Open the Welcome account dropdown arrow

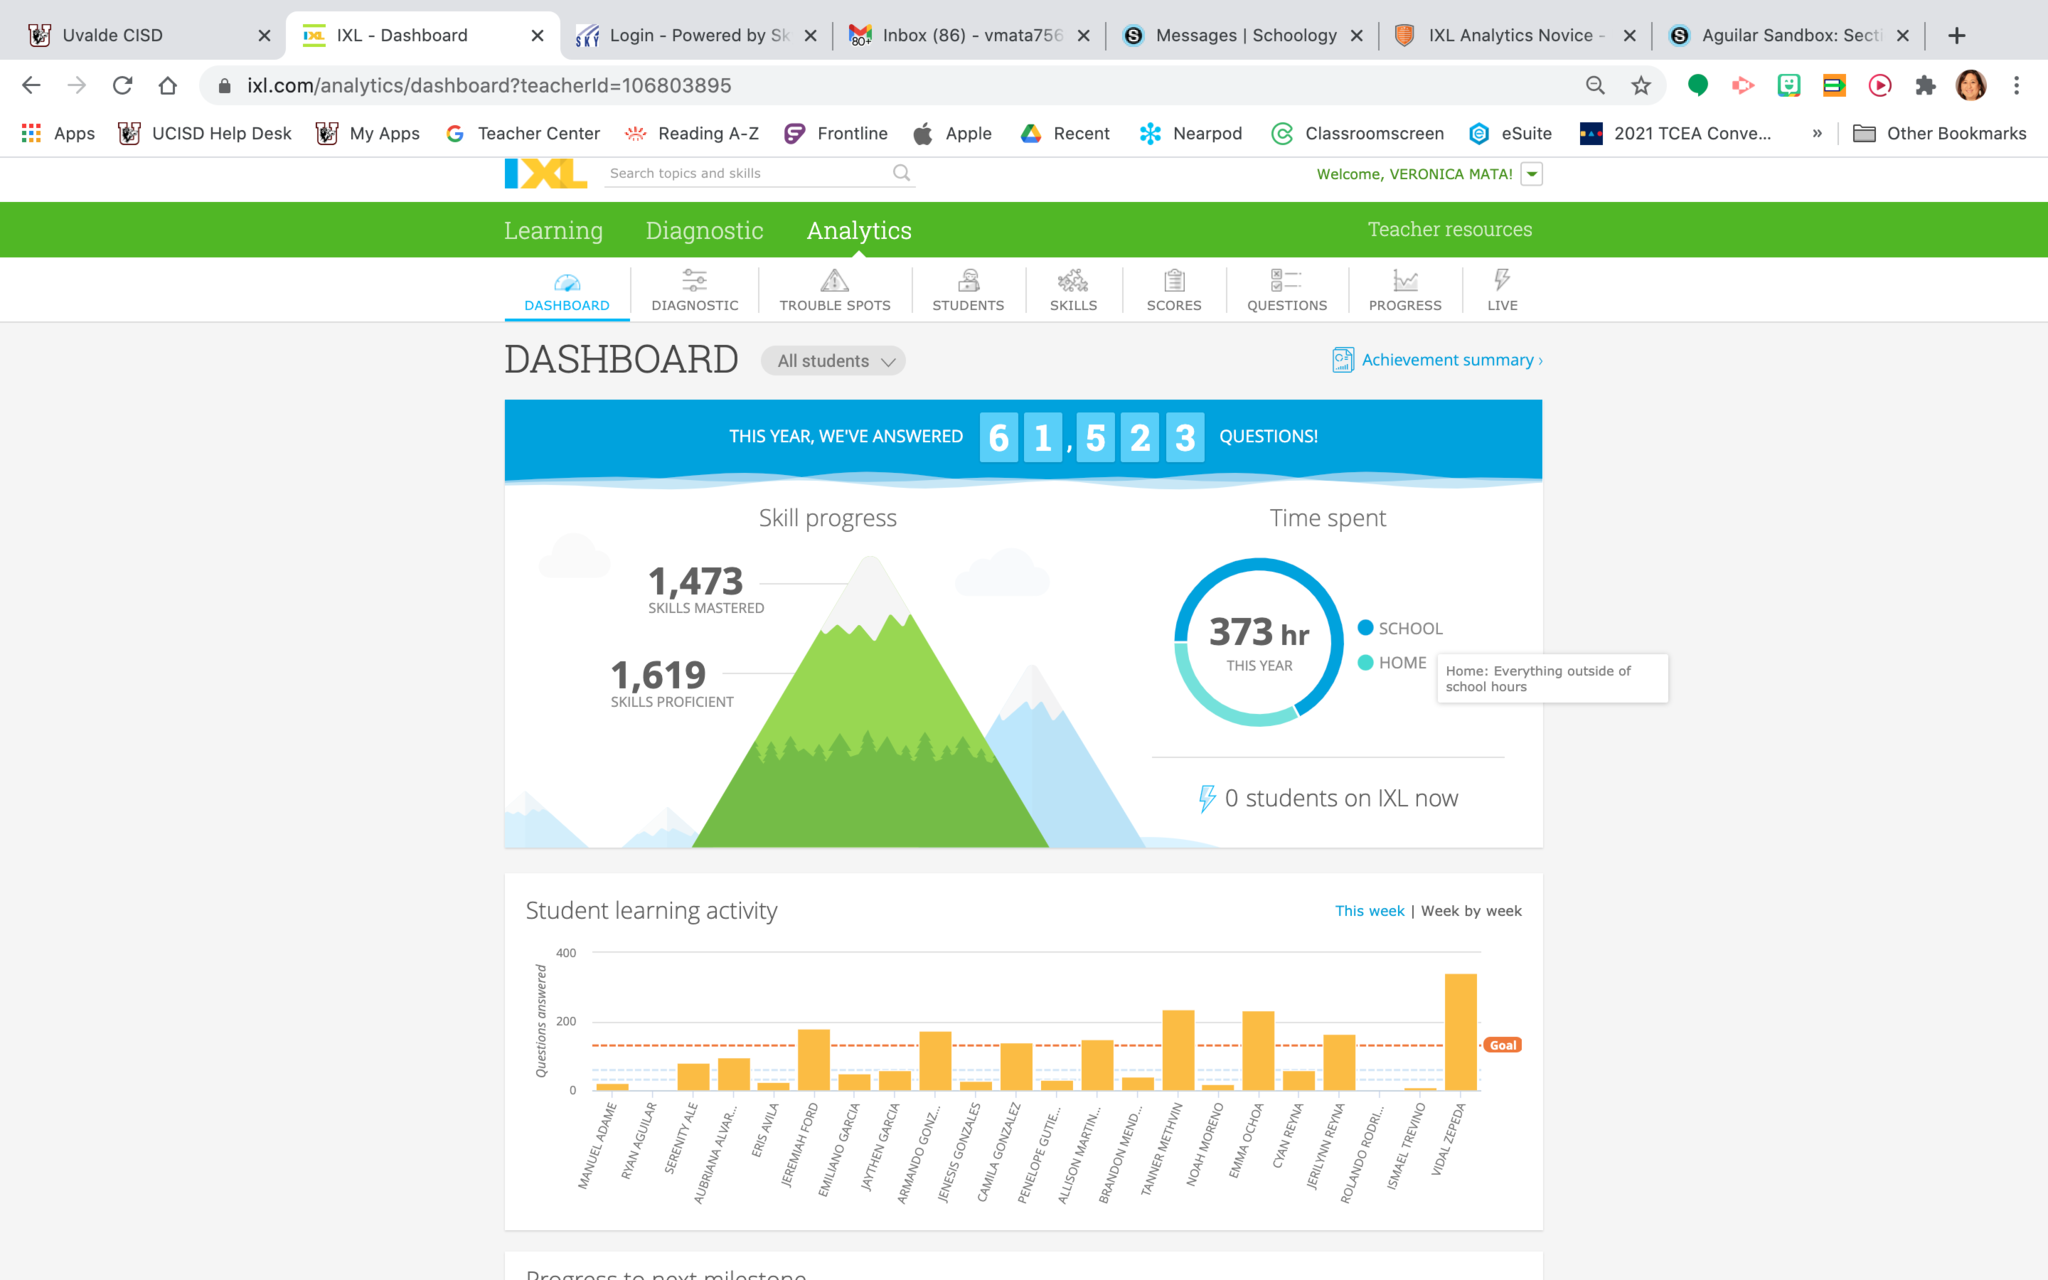click(1532, 174)
